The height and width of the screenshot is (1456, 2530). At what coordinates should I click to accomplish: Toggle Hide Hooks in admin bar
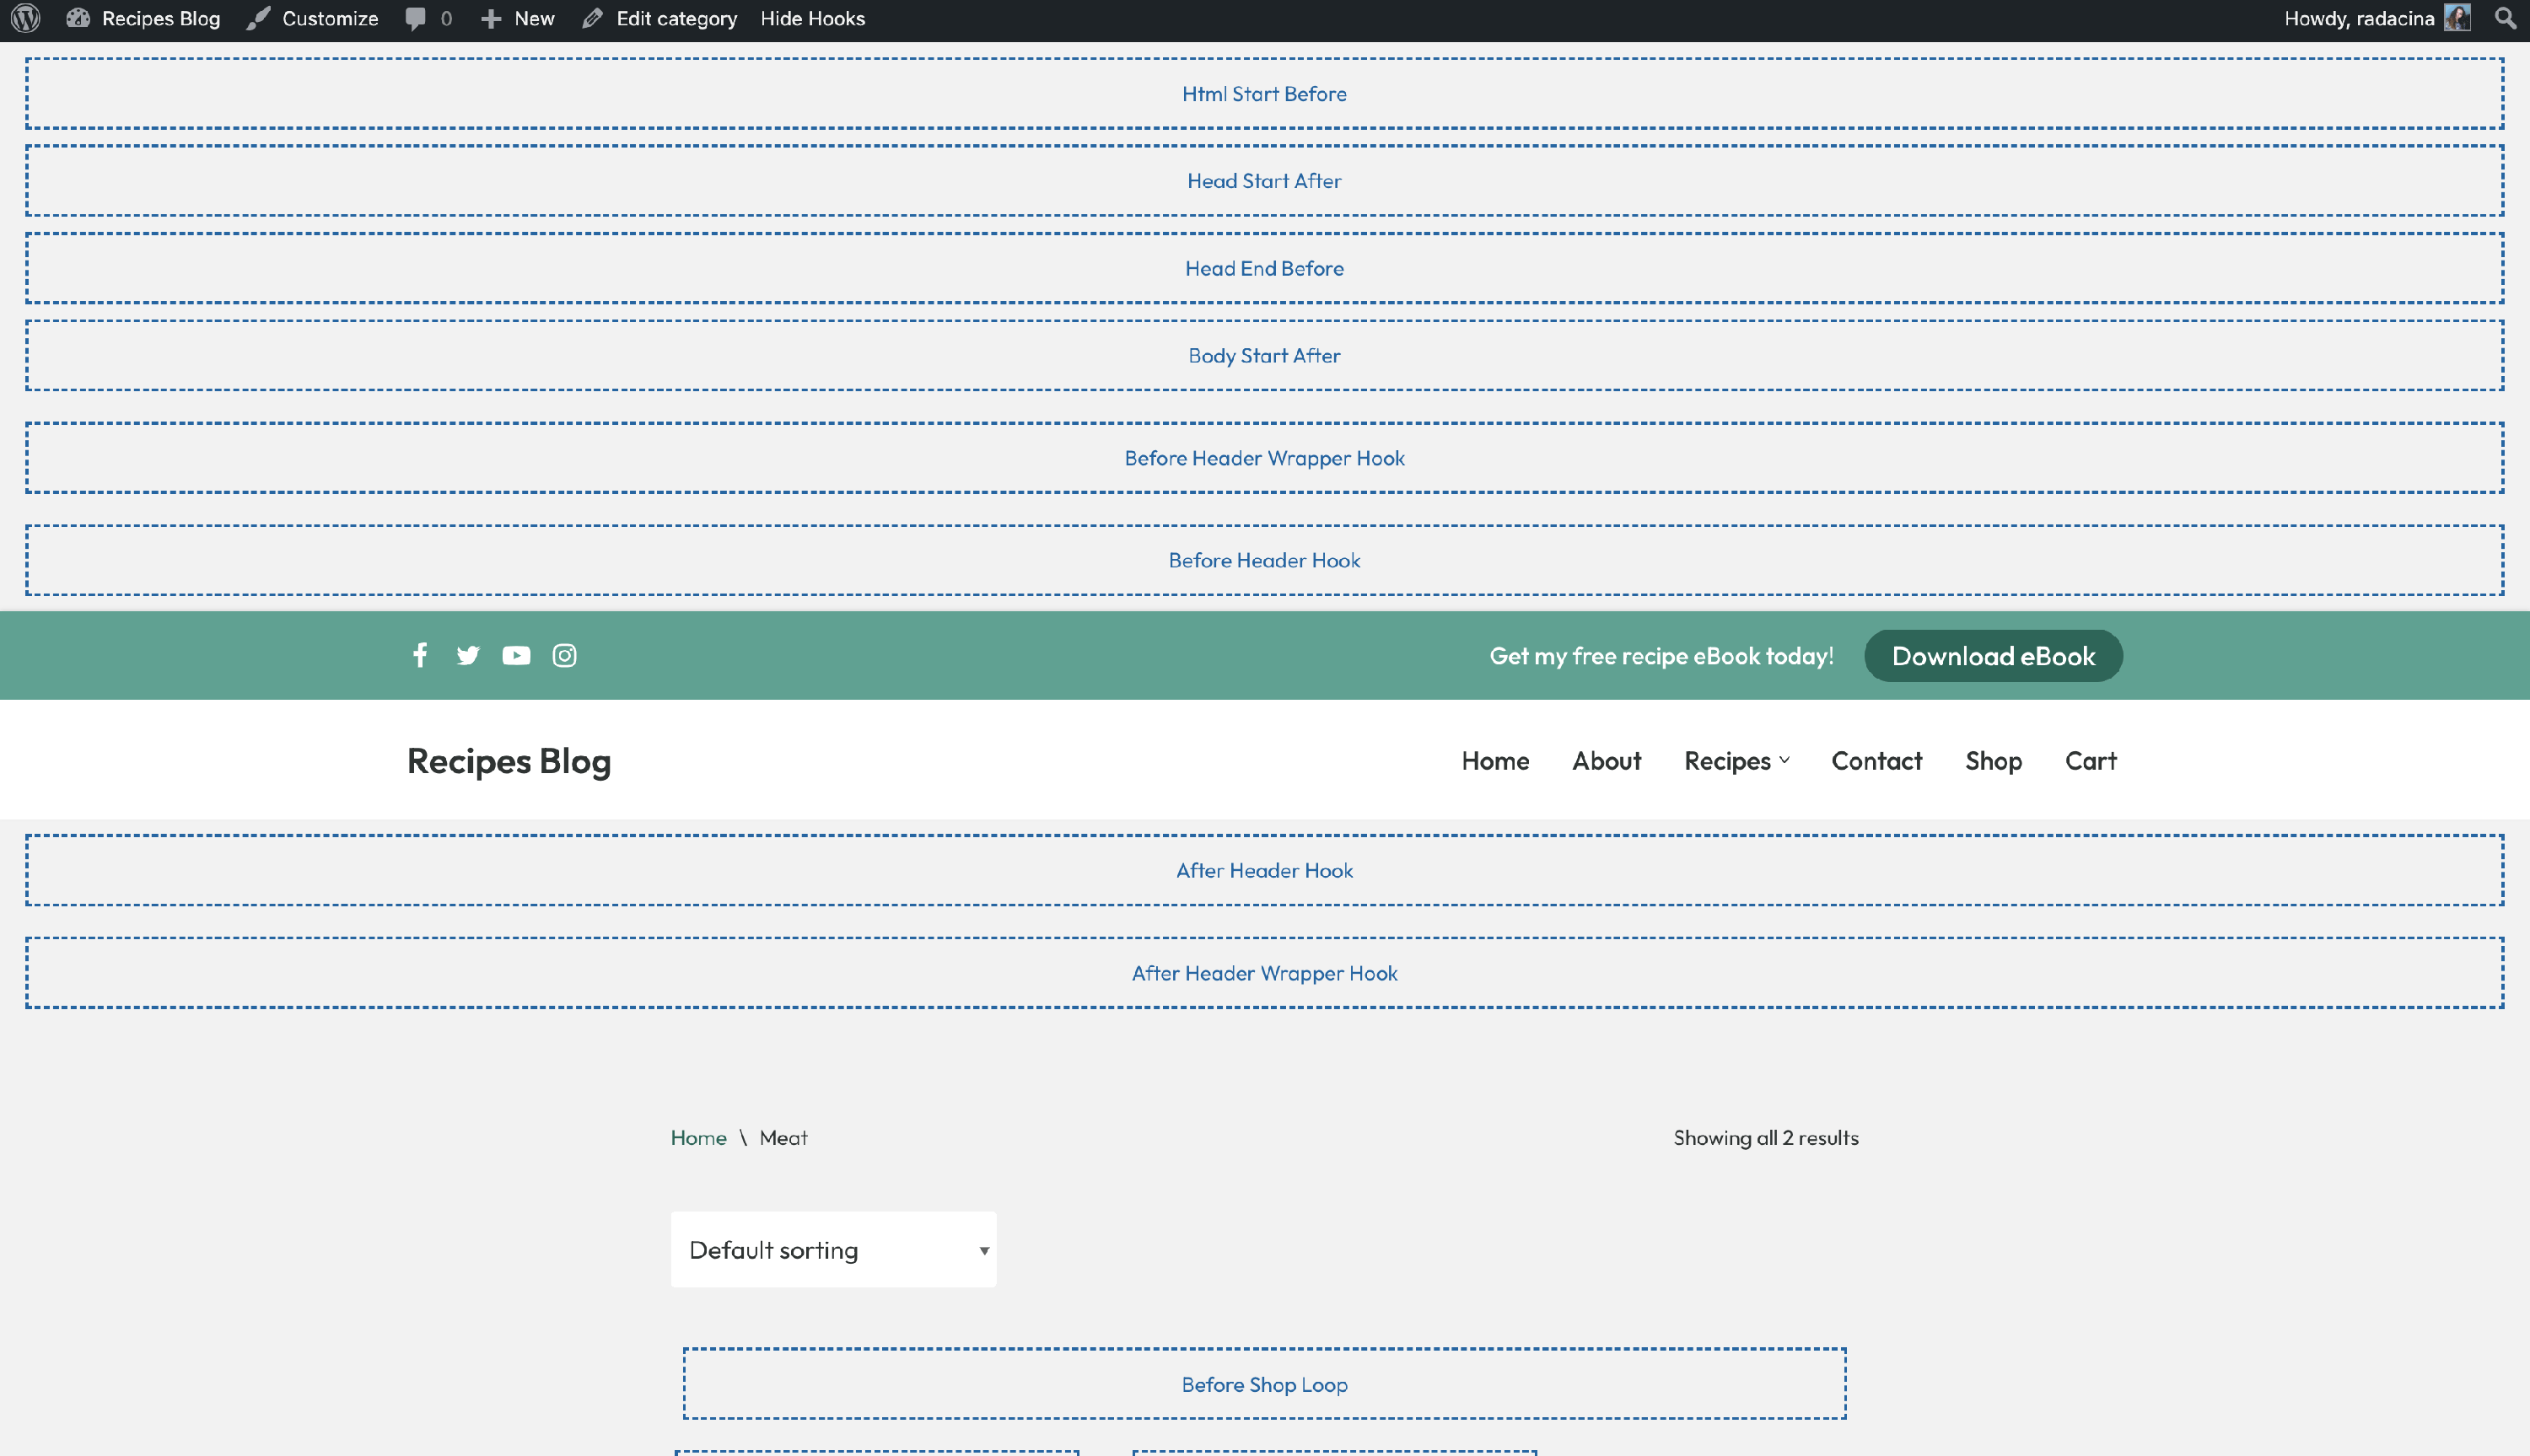tap(812, 18)
